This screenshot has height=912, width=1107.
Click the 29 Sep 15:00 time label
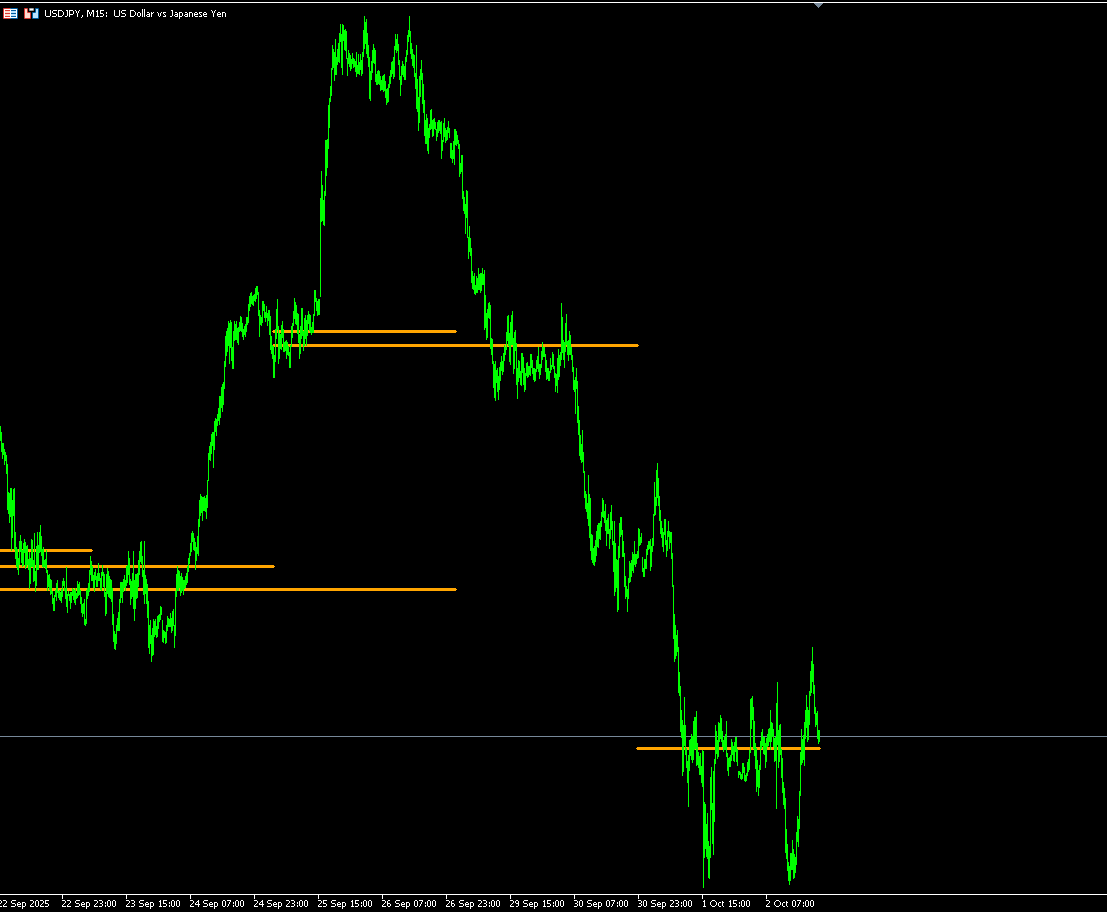(537, 904)
